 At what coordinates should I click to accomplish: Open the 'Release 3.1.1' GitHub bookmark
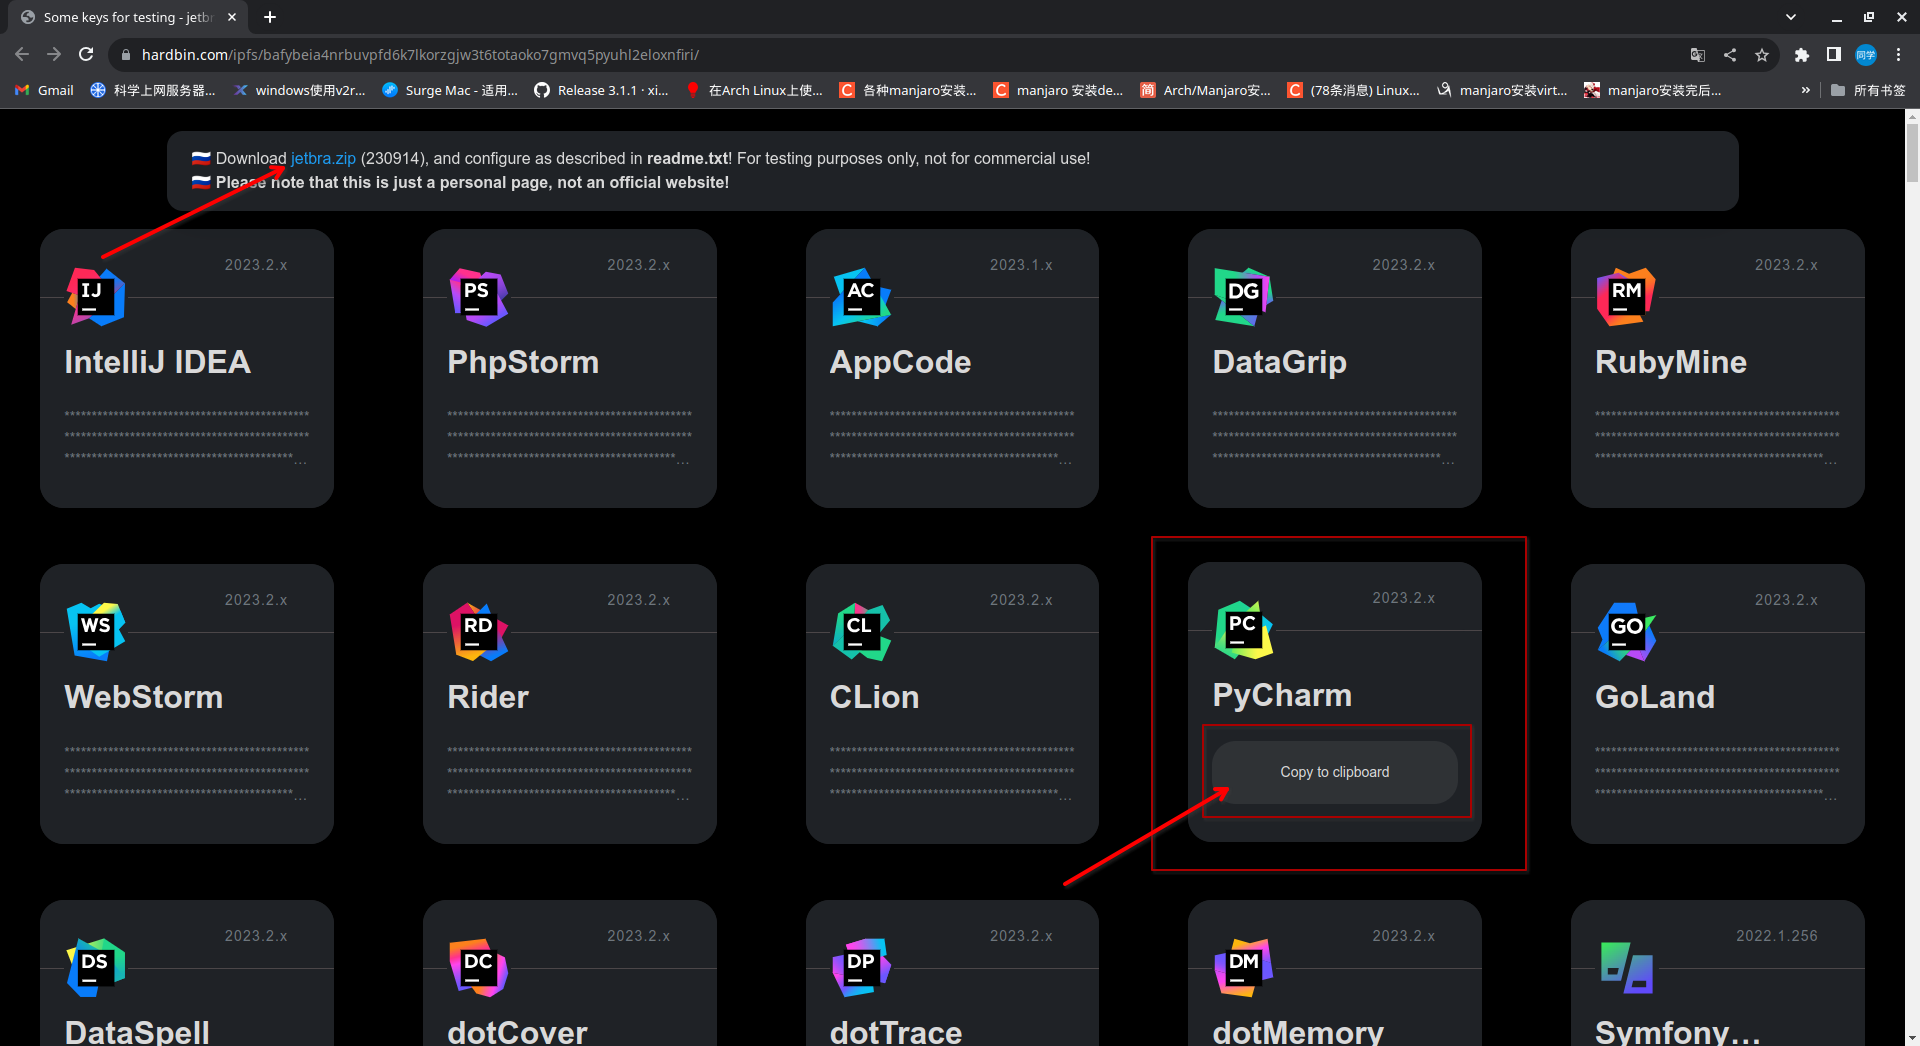click(x=602, y=90)
